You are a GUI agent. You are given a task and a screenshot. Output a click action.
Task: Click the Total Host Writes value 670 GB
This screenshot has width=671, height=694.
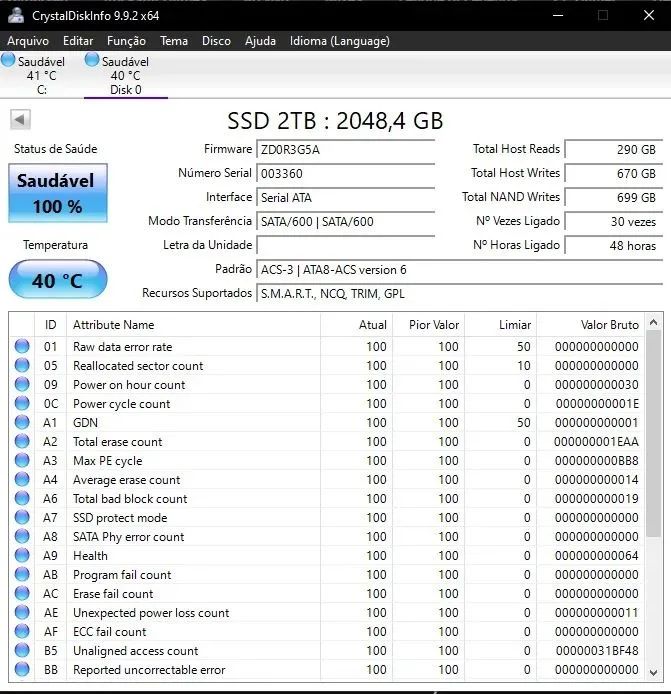[614, 174]
